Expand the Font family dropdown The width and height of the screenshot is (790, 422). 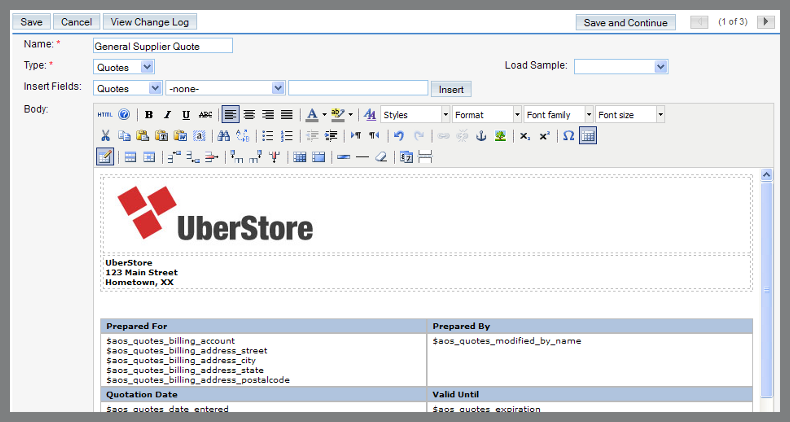click(x=558, y=115)
